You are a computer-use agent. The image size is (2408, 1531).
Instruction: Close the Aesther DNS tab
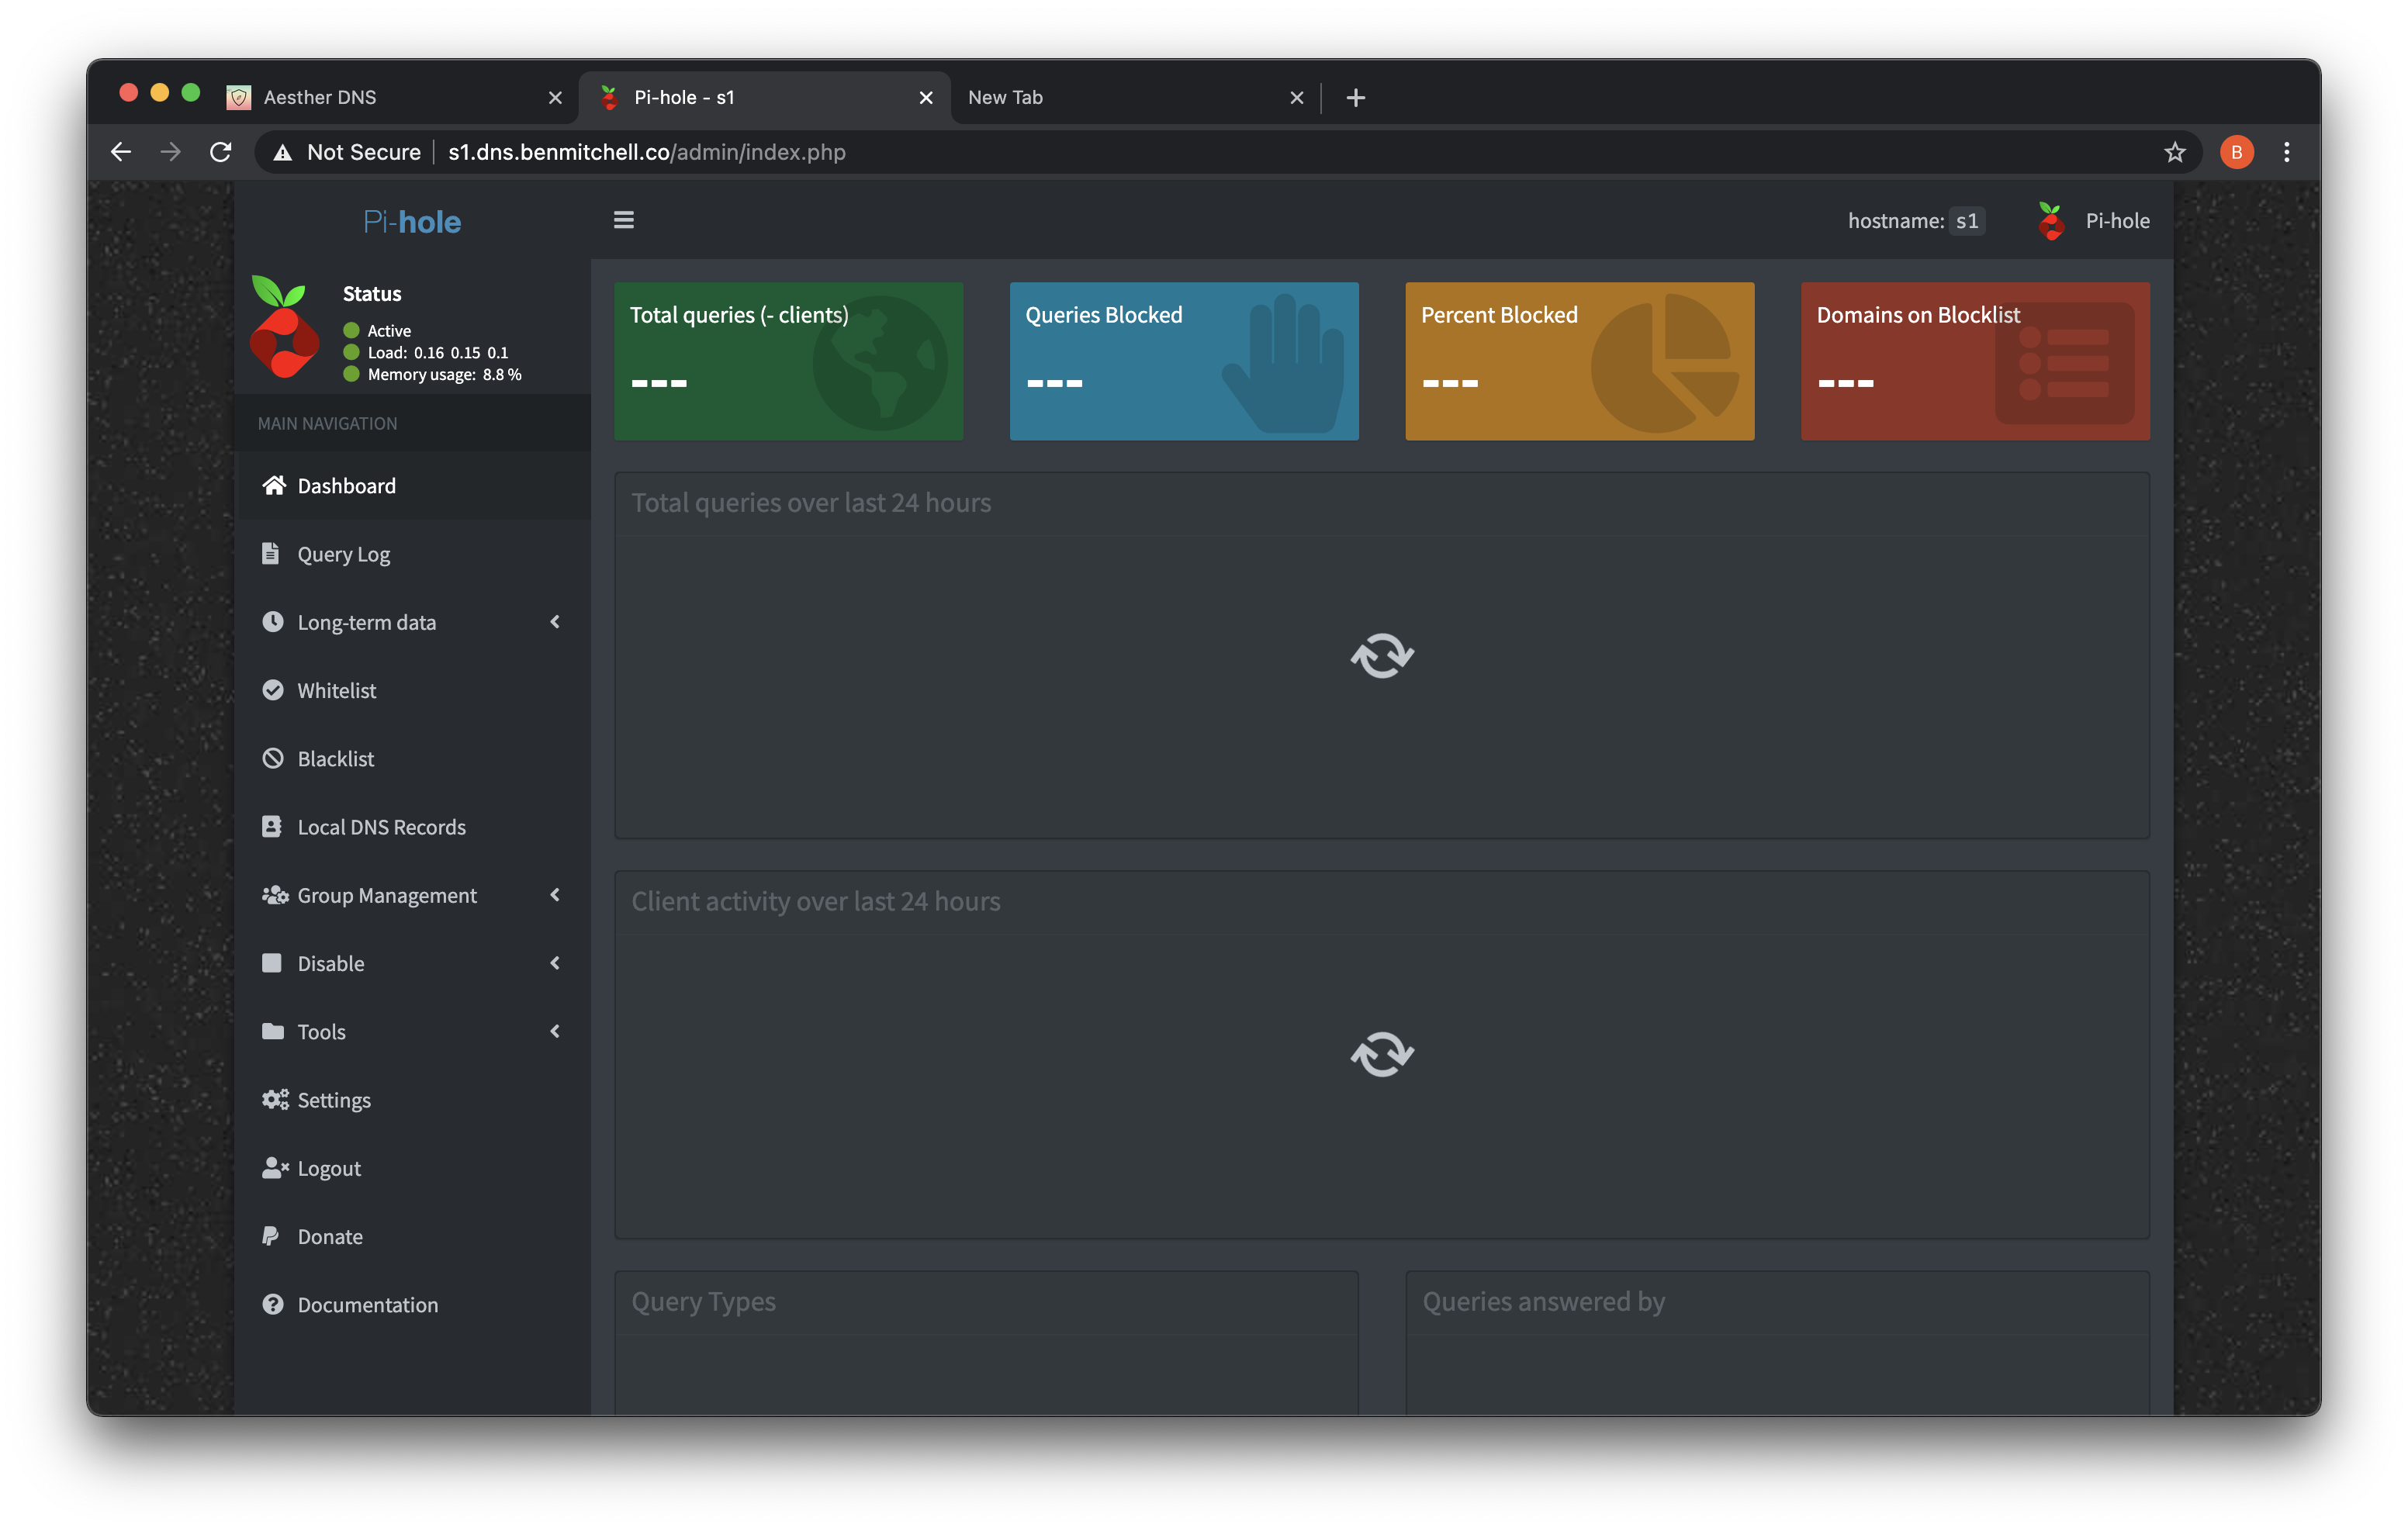coord(555,97)
